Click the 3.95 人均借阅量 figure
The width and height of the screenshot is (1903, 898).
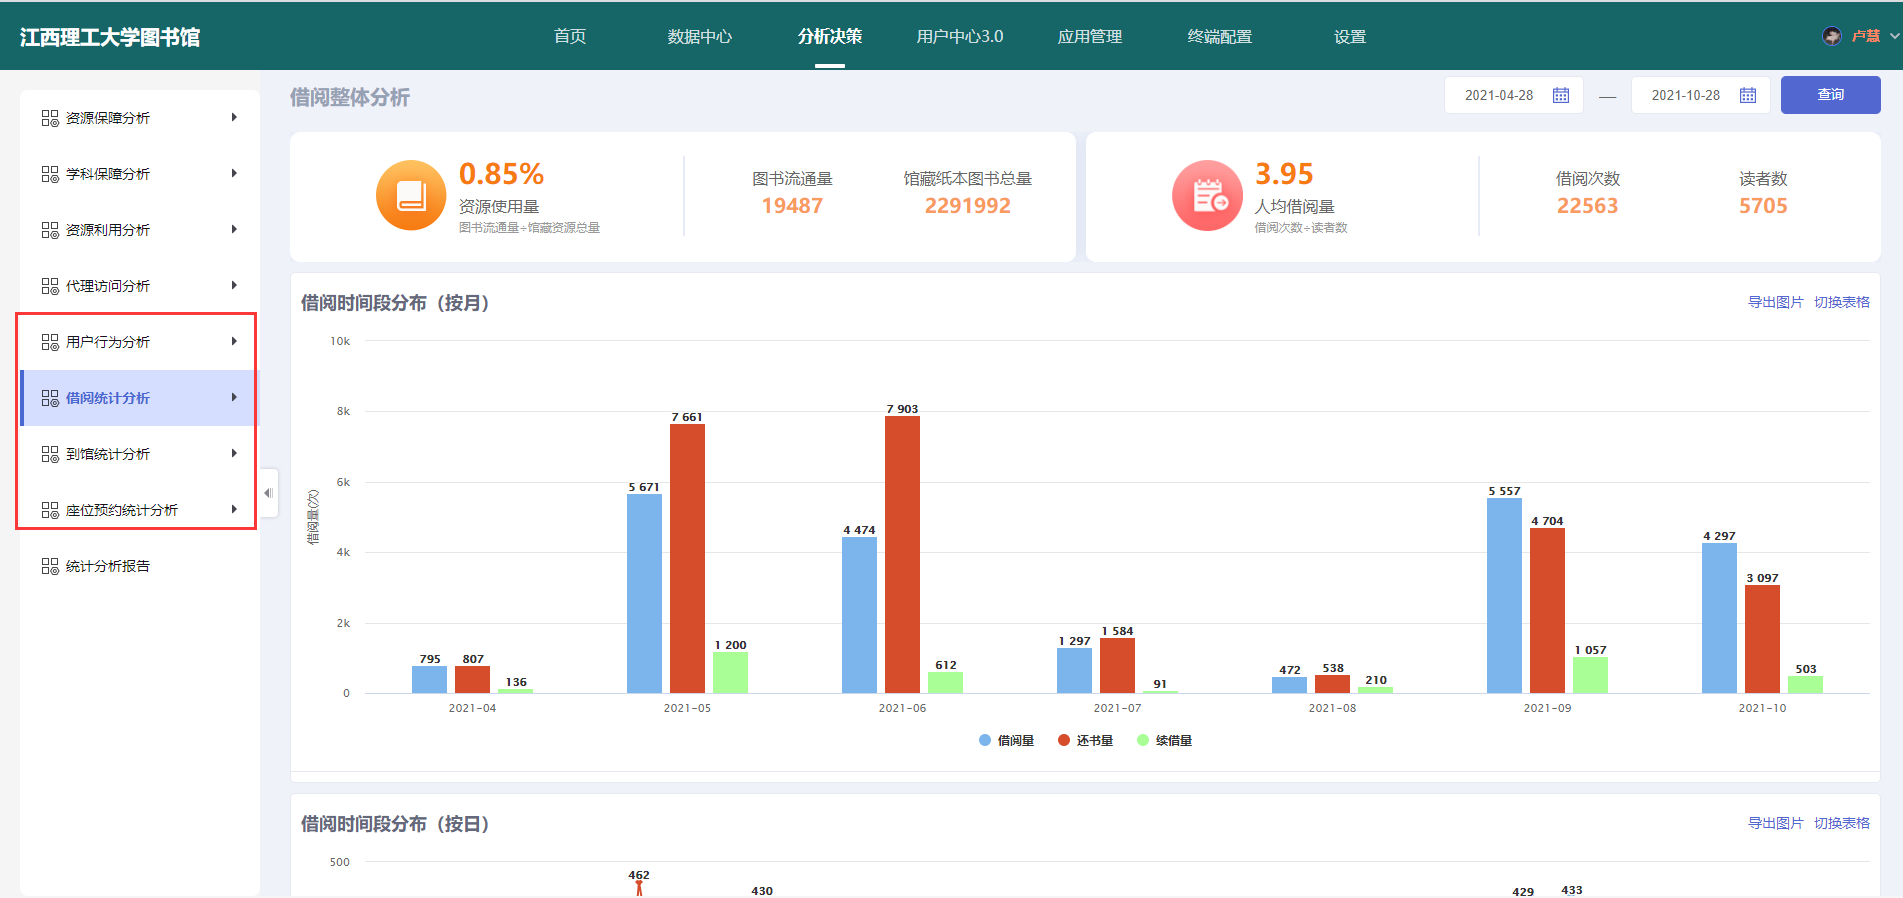(x=1284, y=174)
